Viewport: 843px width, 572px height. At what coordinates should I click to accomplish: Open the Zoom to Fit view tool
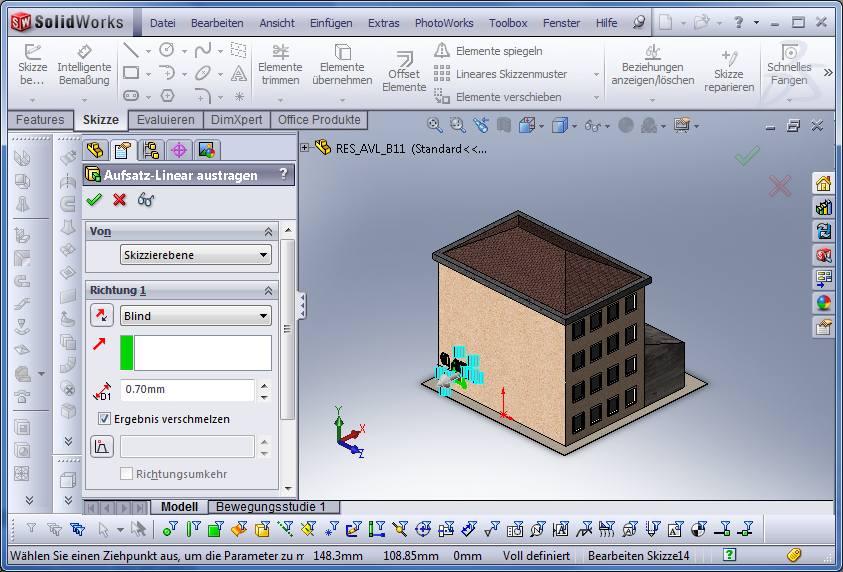[x=435, y=125]
